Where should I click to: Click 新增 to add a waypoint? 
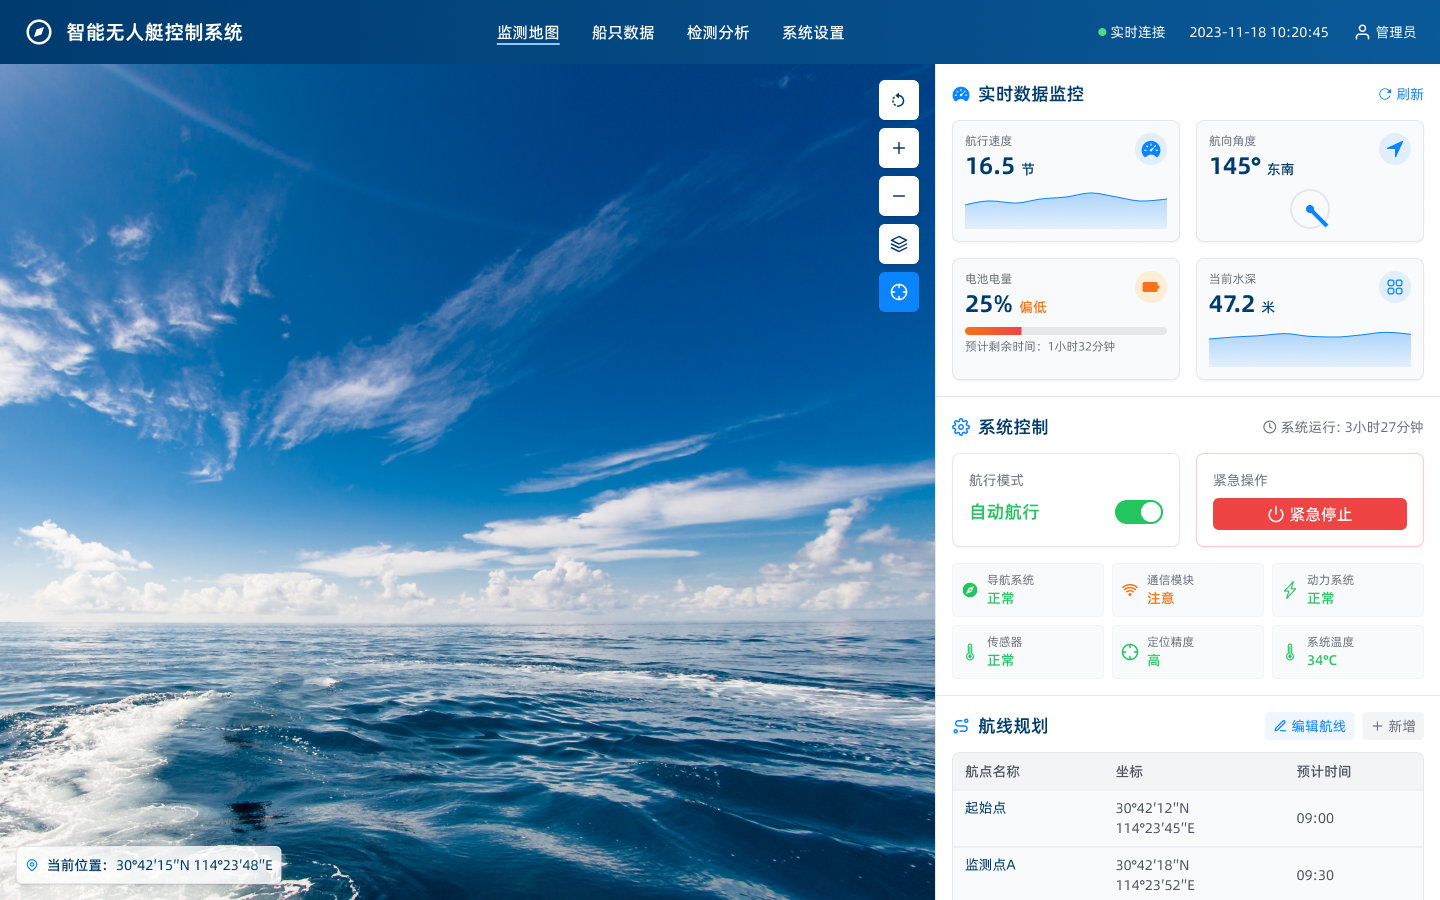[x=1393, y=726]
